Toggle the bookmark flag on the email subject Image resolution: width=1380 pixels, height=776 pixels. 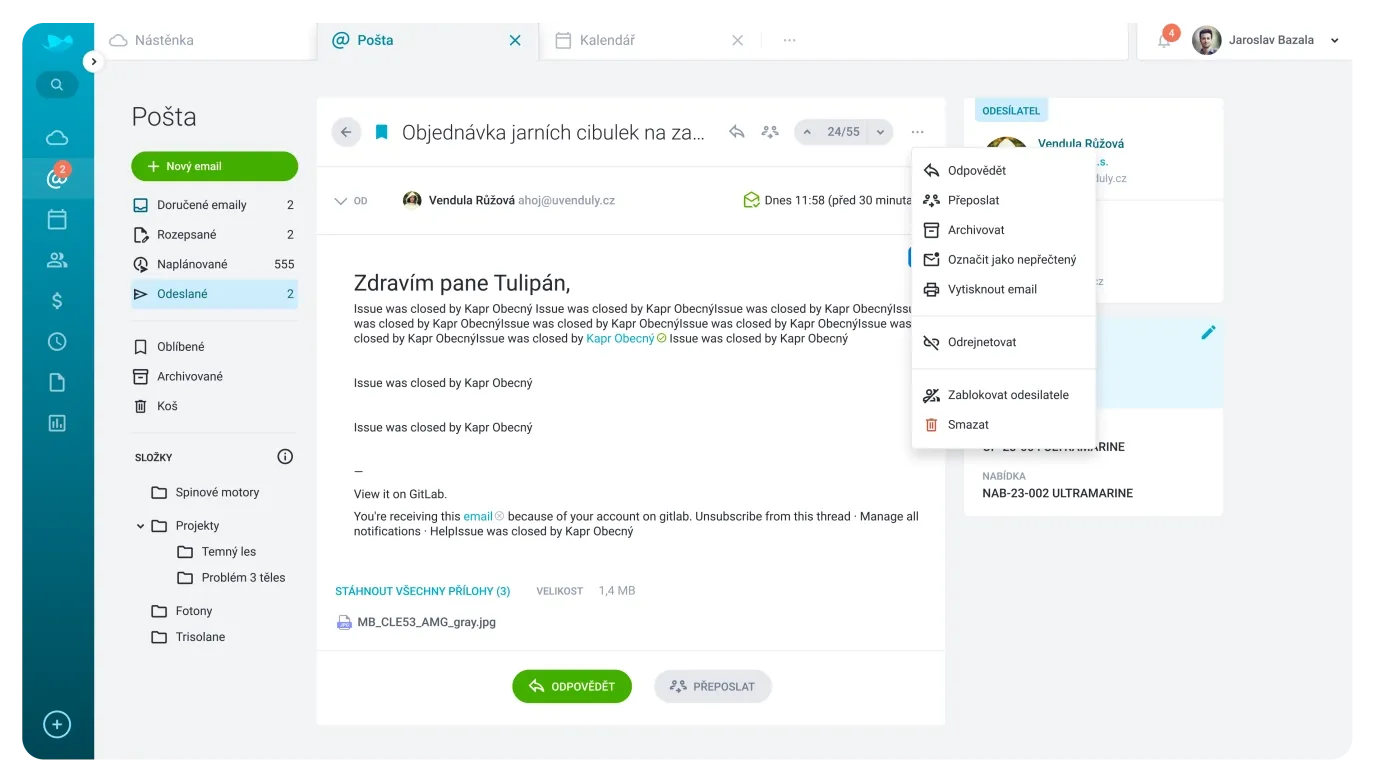381,132
